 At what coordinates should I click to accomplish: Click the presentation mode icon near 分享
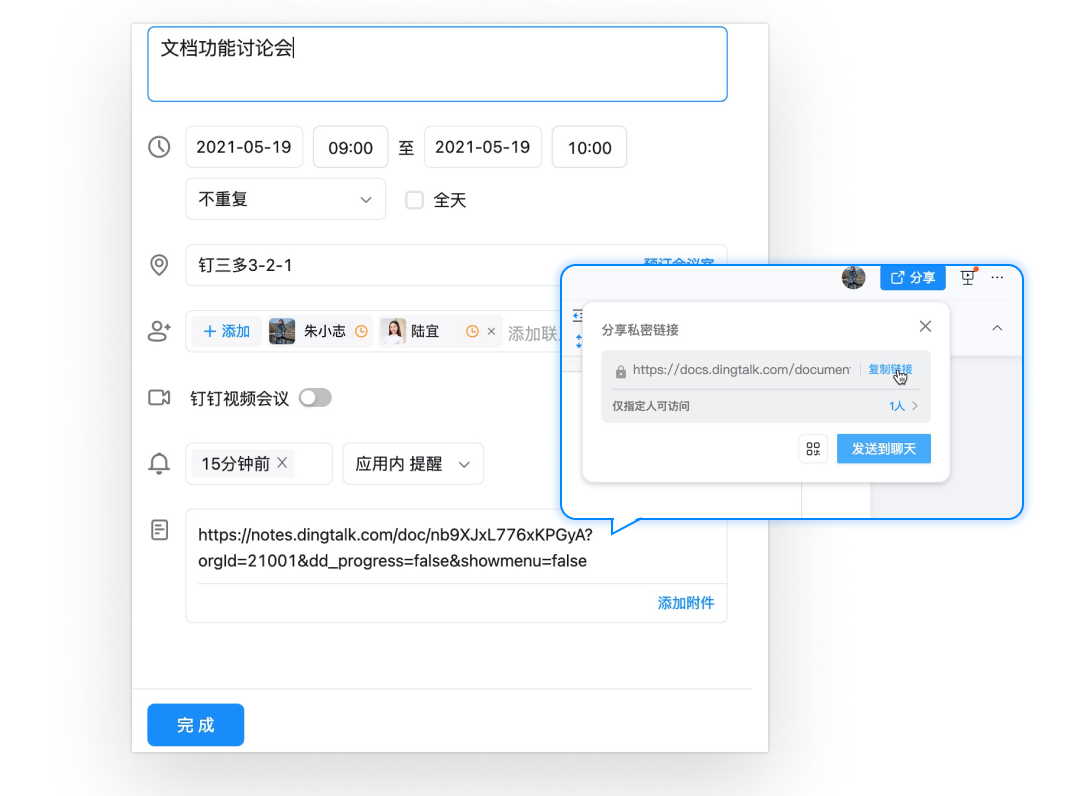966,277
